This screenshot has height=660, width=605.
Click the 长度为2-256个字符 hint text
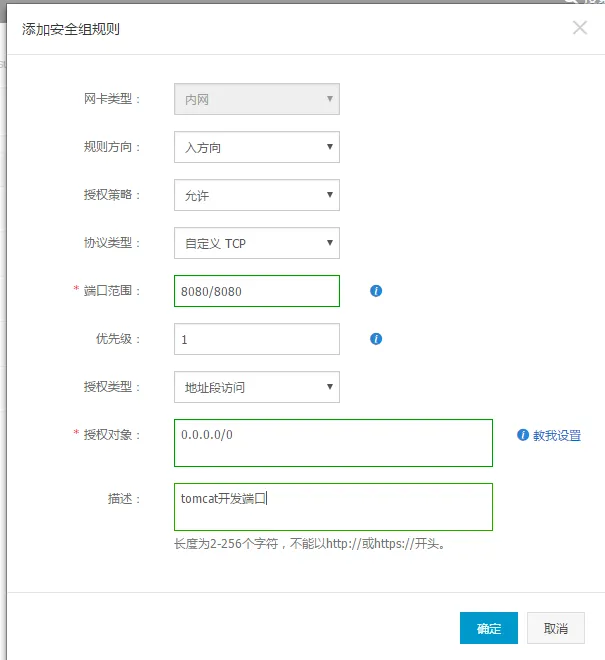point(309,543)
